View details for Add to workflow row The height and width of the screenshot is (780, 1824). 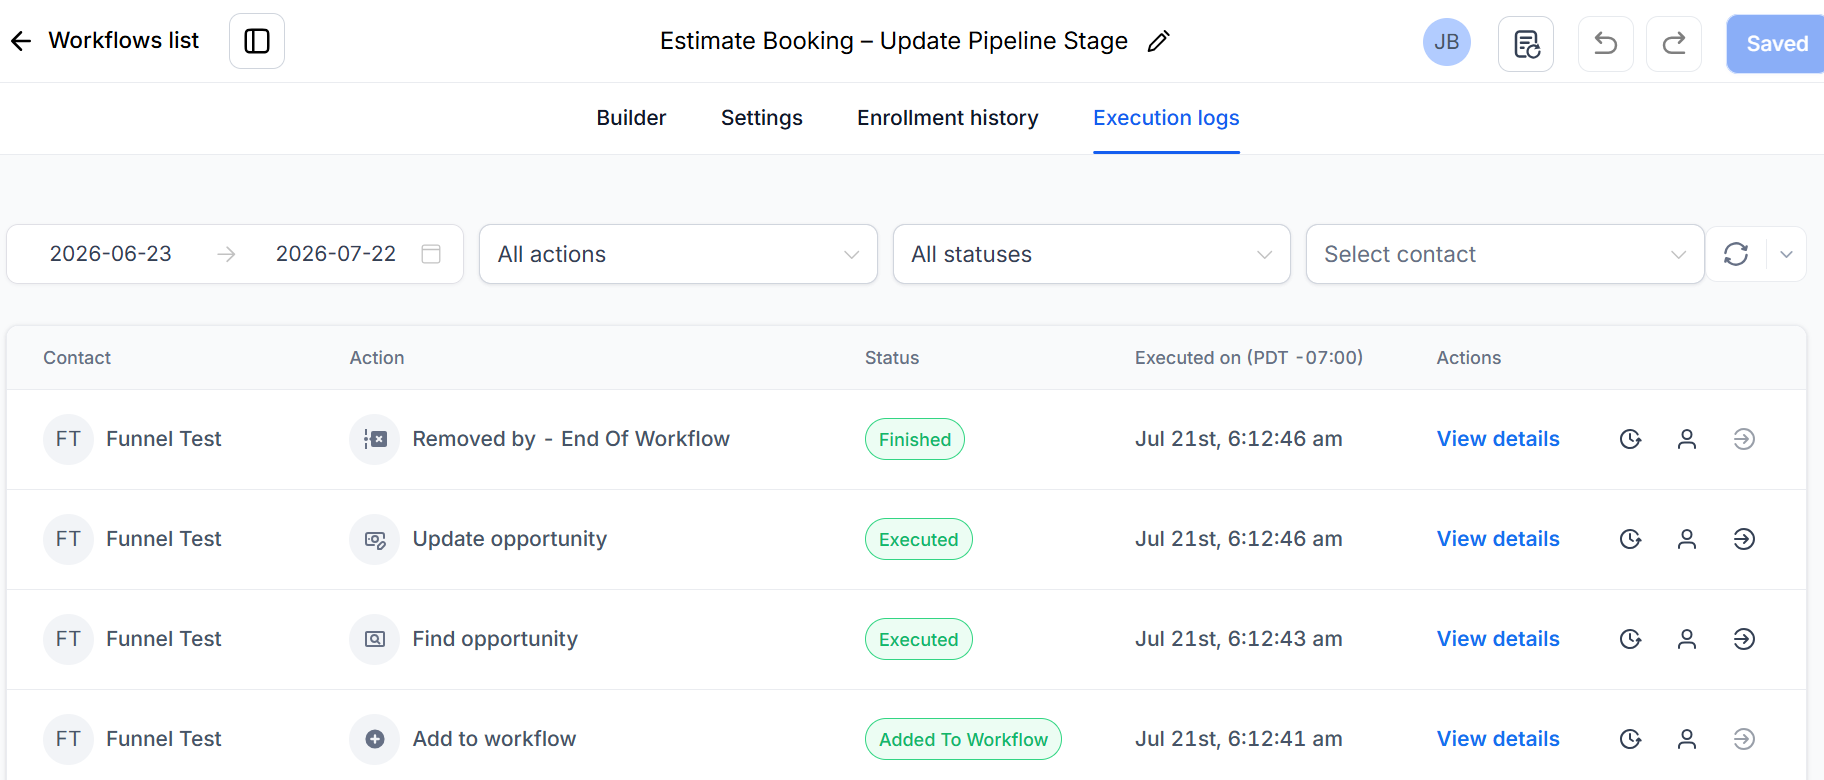click(x=1498, y=739)
